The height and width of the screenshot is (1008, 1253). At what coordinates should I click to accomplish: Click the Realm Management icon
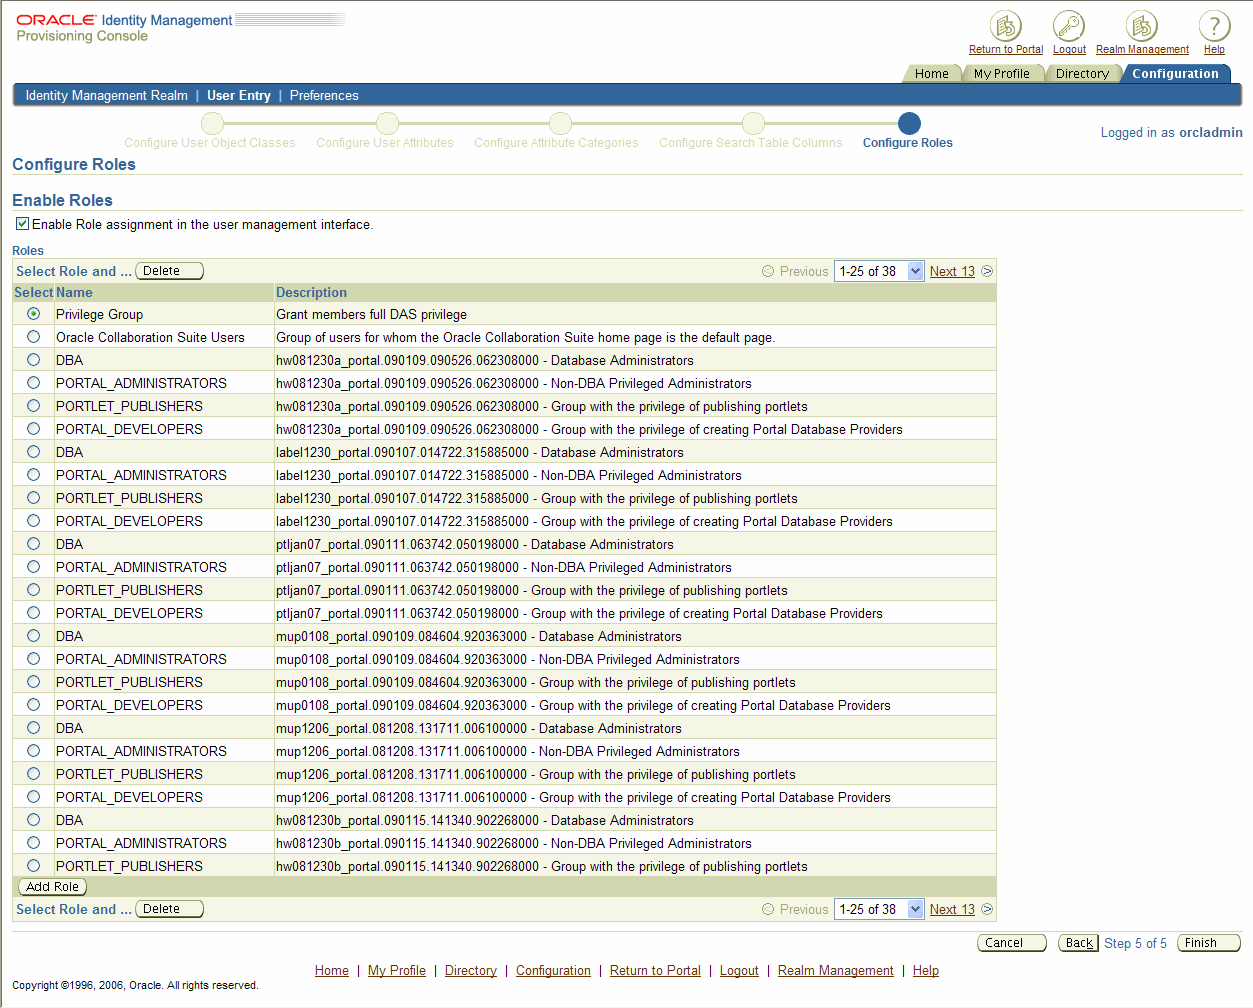tap(1141, 26)
